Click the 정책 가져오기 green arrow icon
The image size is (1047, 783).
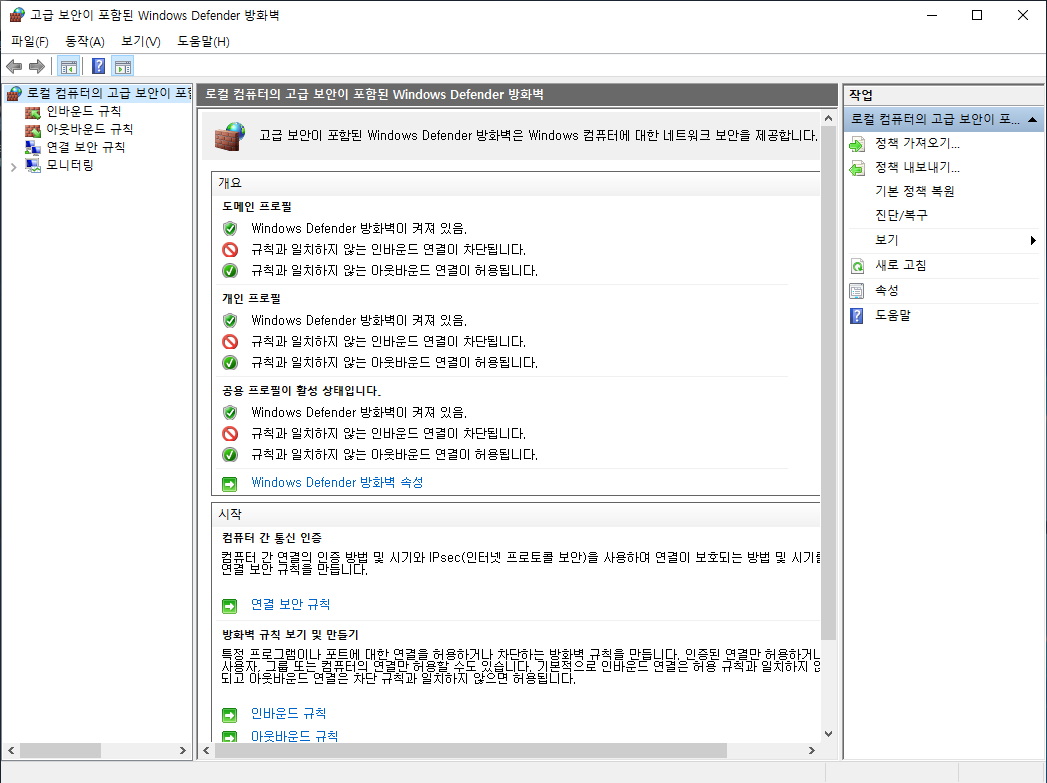click(x=857, y=144)
